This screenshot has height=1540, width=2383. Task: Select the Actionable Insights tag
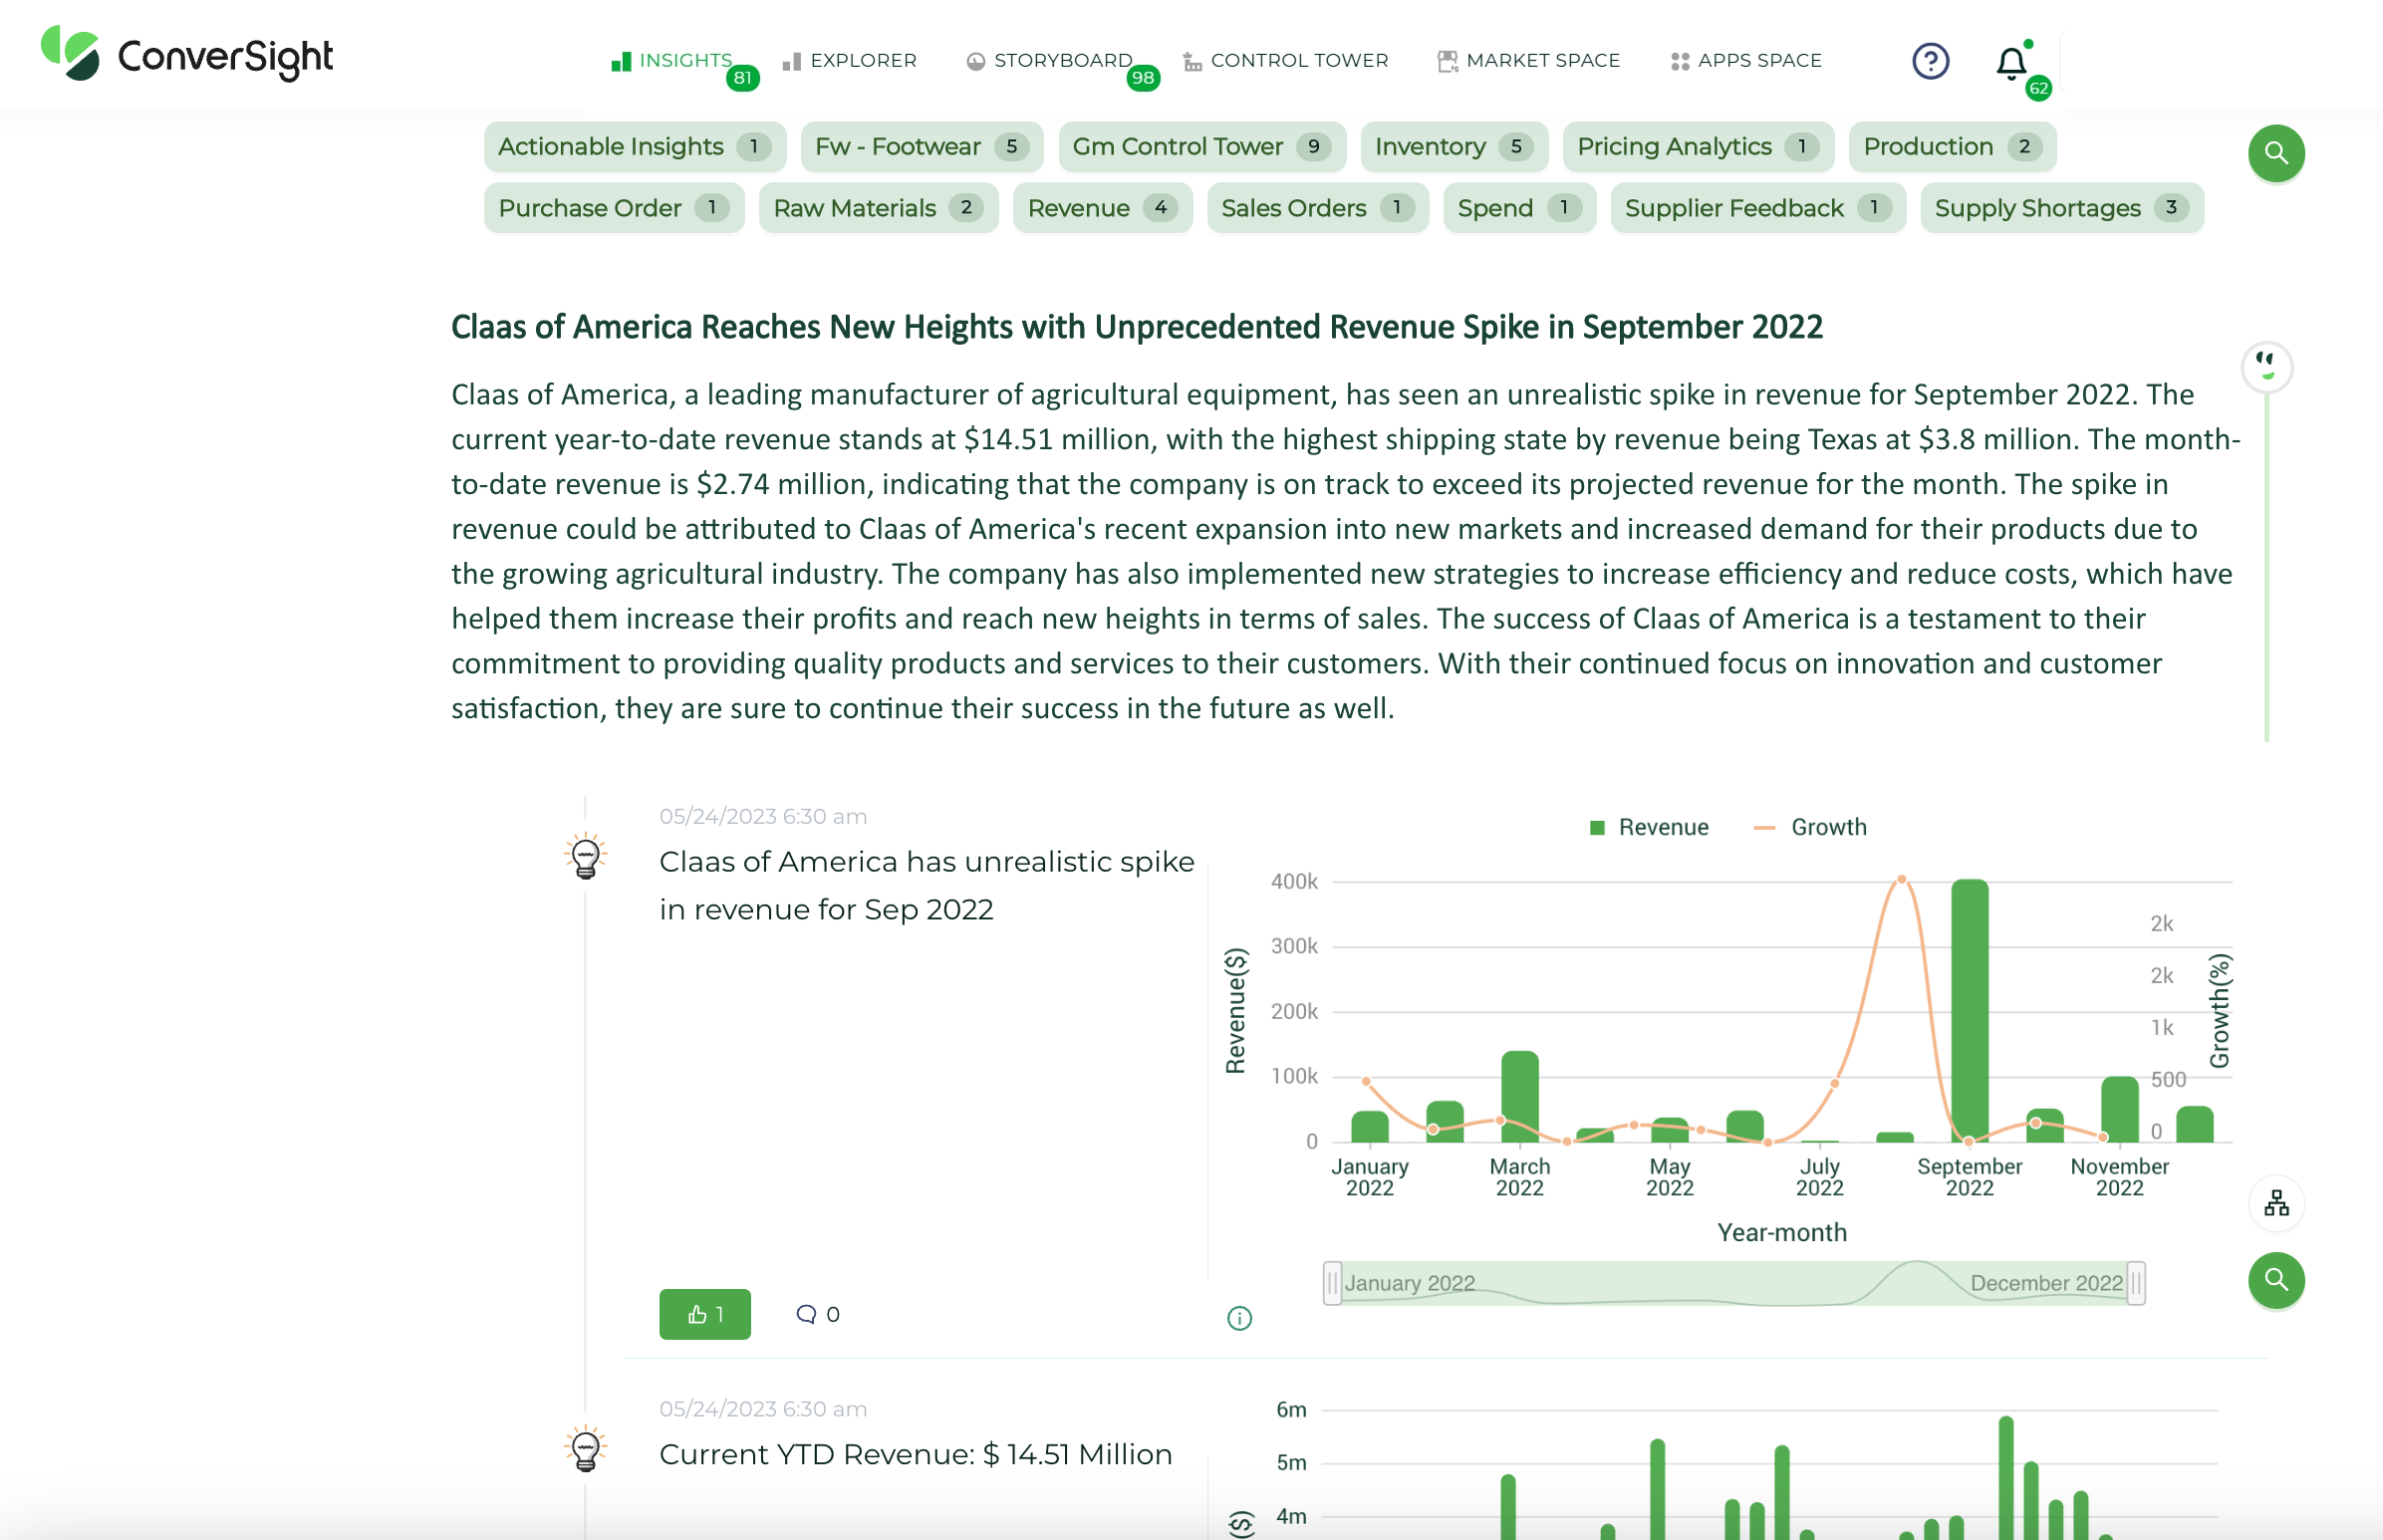point(635,147)
